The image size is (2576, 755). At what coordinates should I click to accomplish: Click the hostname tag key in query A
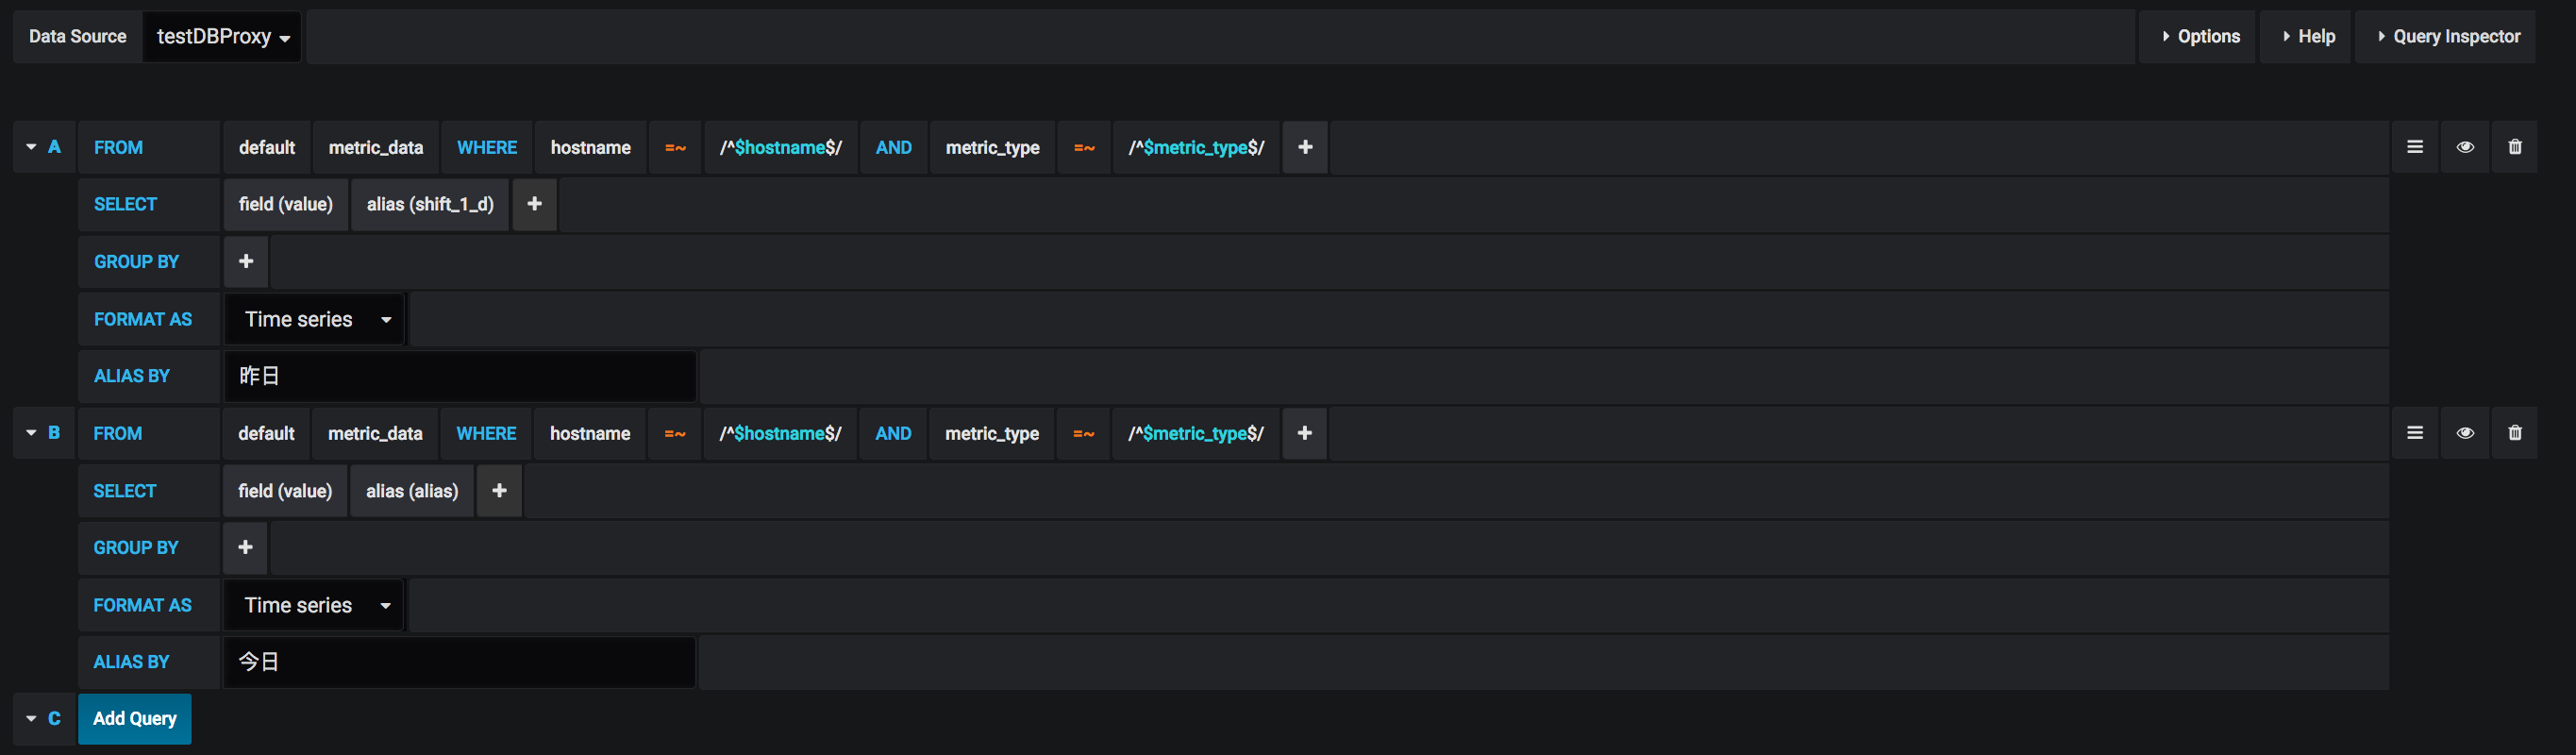pos(591,147)
